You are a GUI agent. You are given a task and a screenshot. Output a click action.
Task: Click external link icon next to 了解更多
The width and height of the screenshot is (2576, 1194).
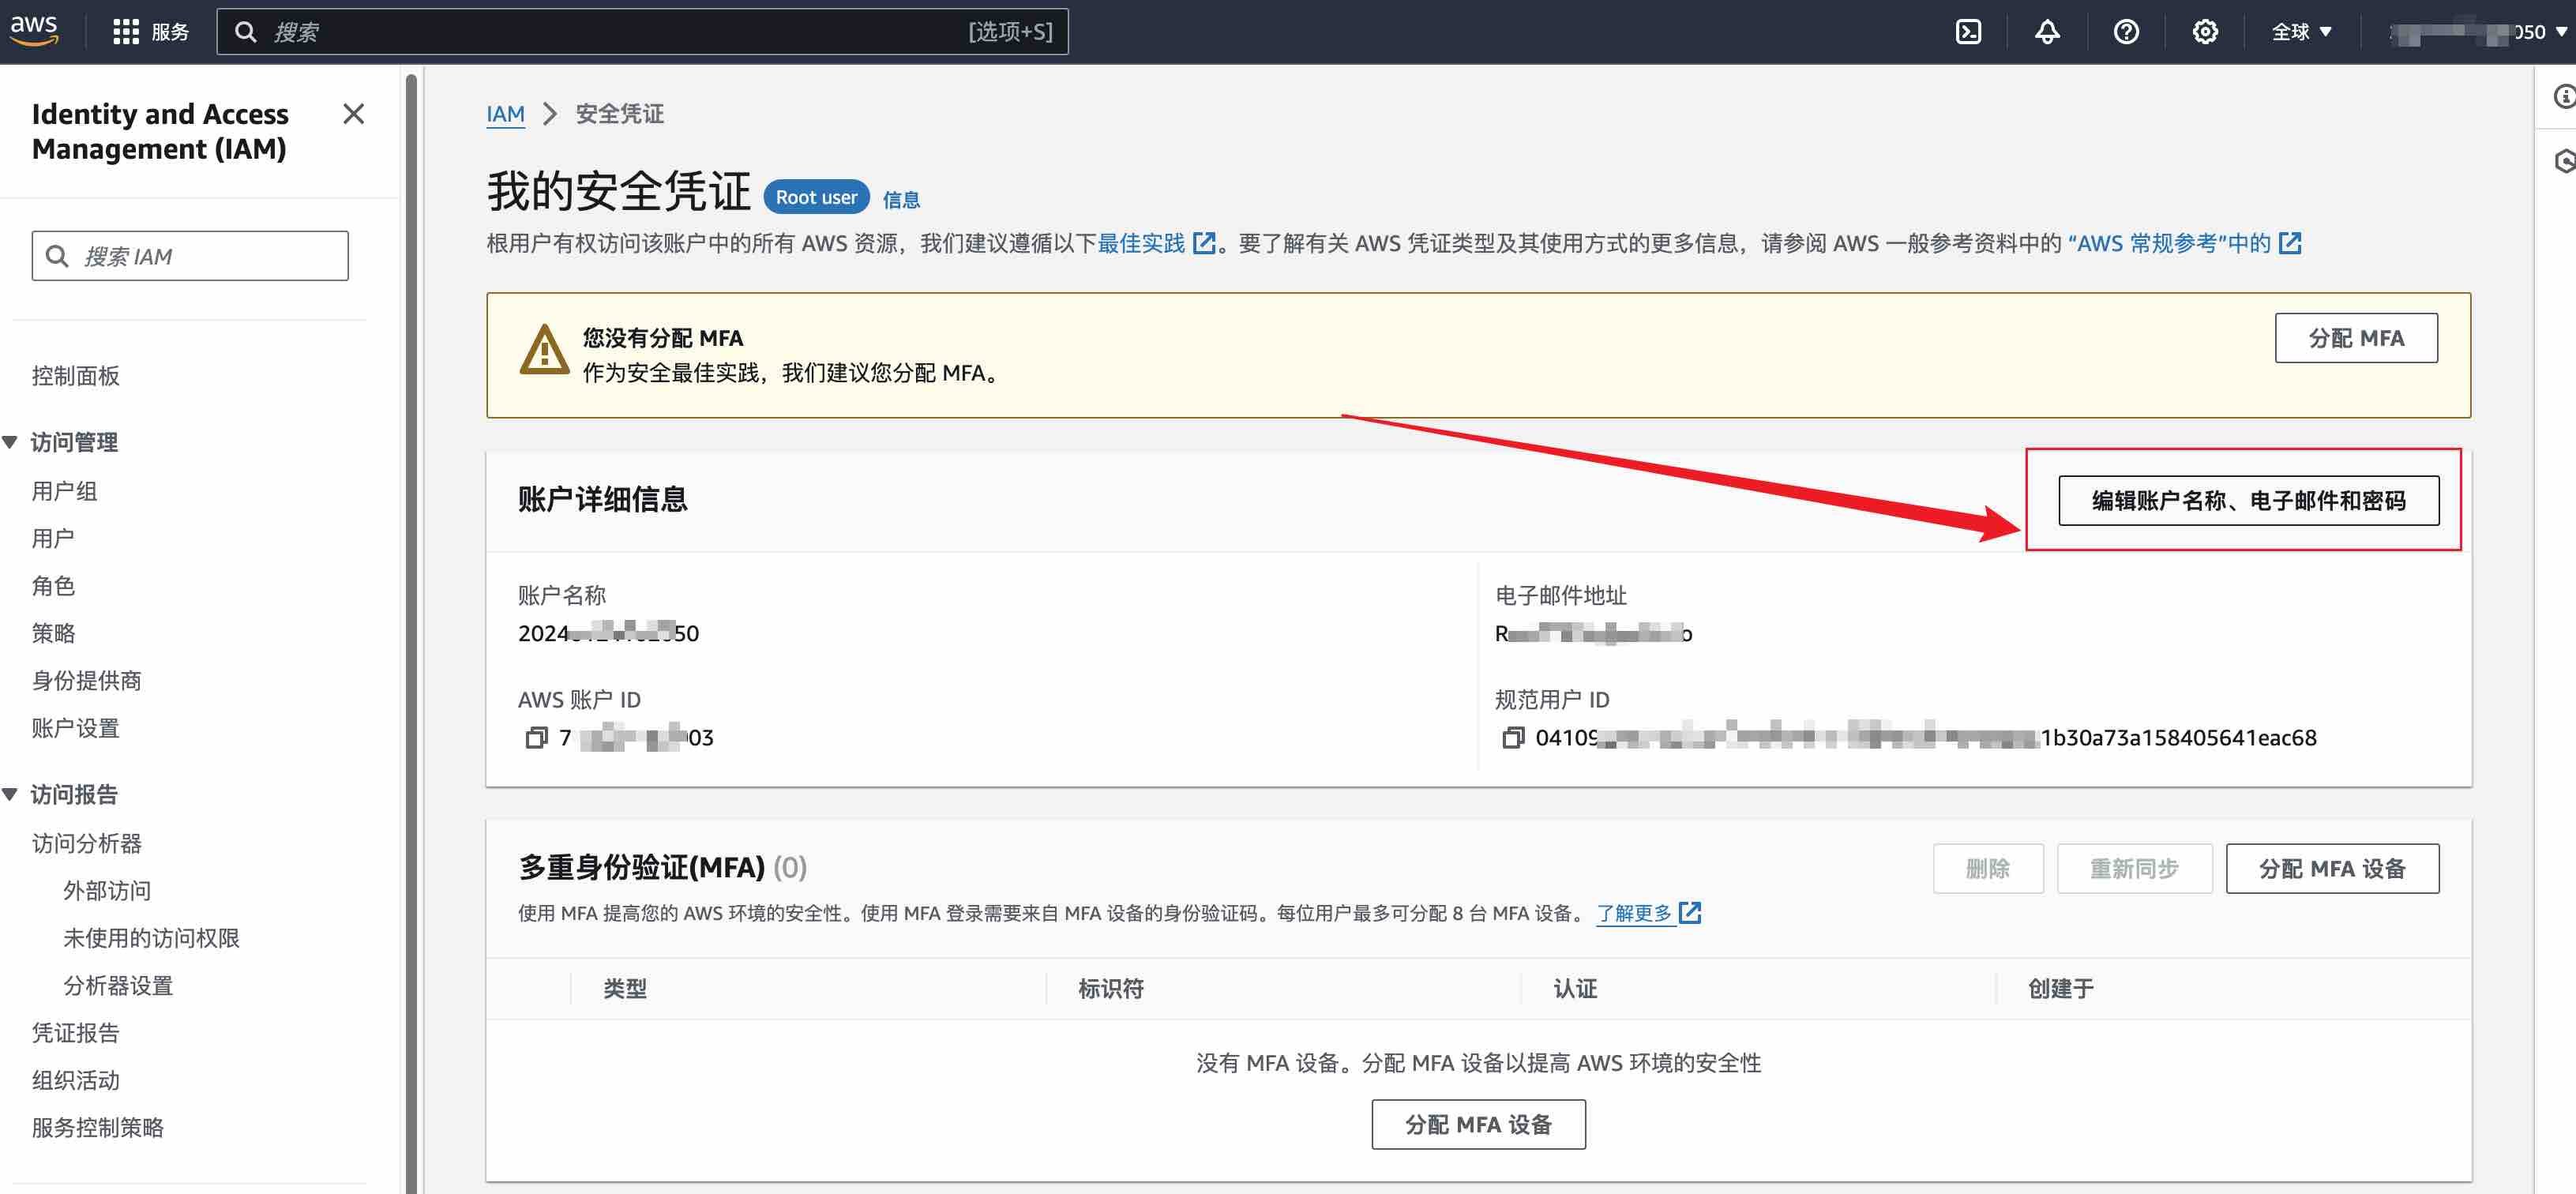[1690, 912]
